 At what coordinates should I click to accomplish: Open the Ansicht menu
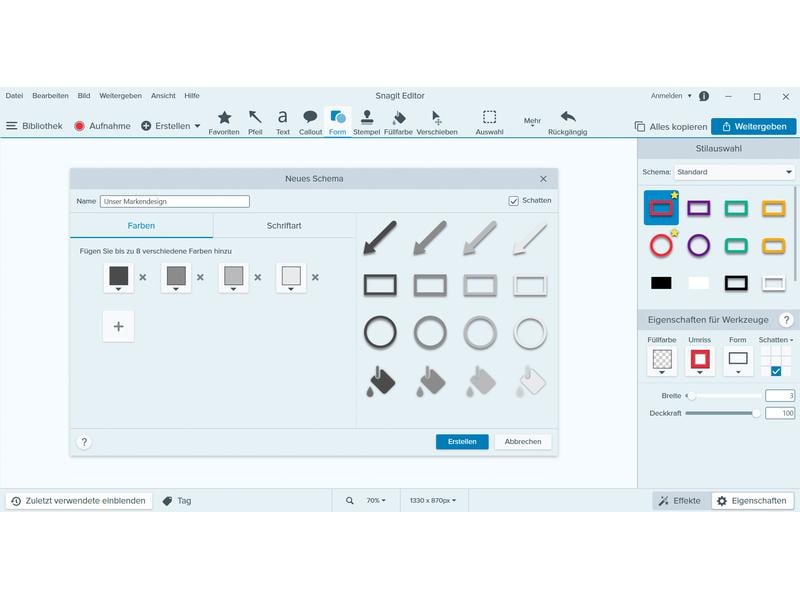click(163, 96)
